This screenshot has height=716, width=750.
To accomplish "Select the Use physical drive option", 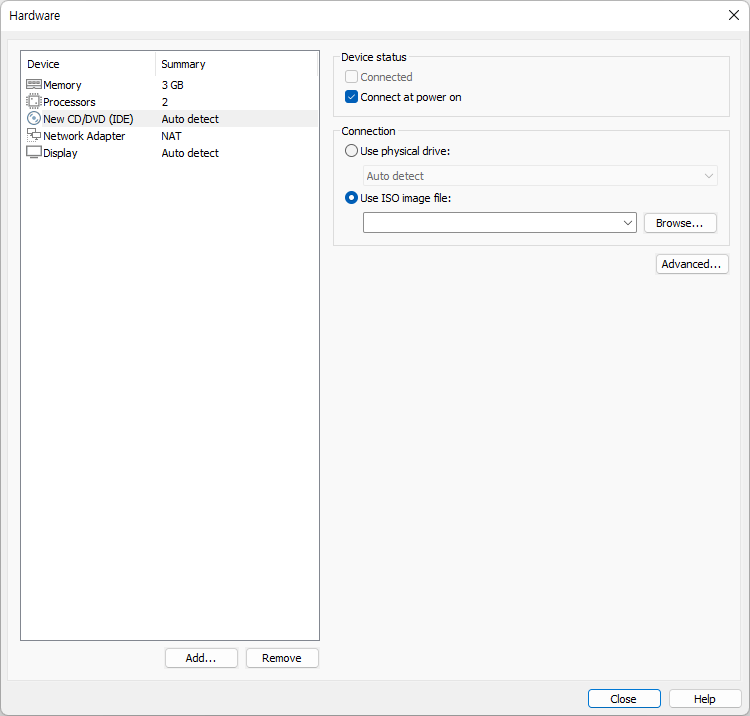I will click(x=352, y=151).
